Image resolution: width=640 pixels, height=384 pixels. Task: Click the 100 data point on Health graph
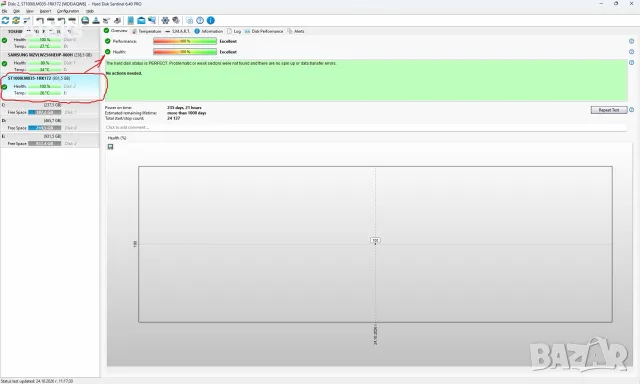[375, 240]
